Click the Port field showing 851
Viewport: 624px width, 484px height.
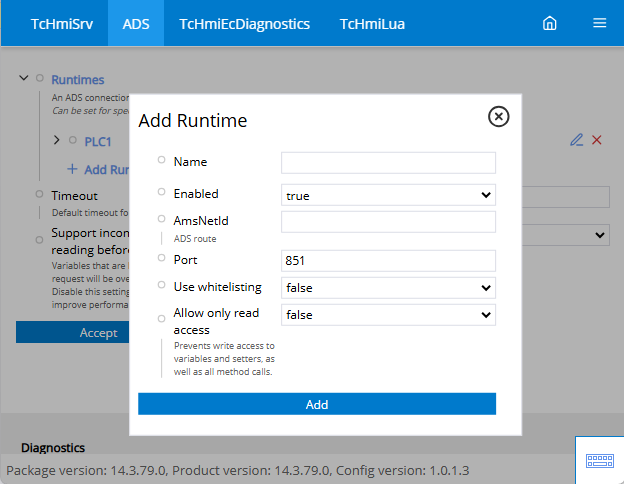pyautogui.click(x=388, y=261)
